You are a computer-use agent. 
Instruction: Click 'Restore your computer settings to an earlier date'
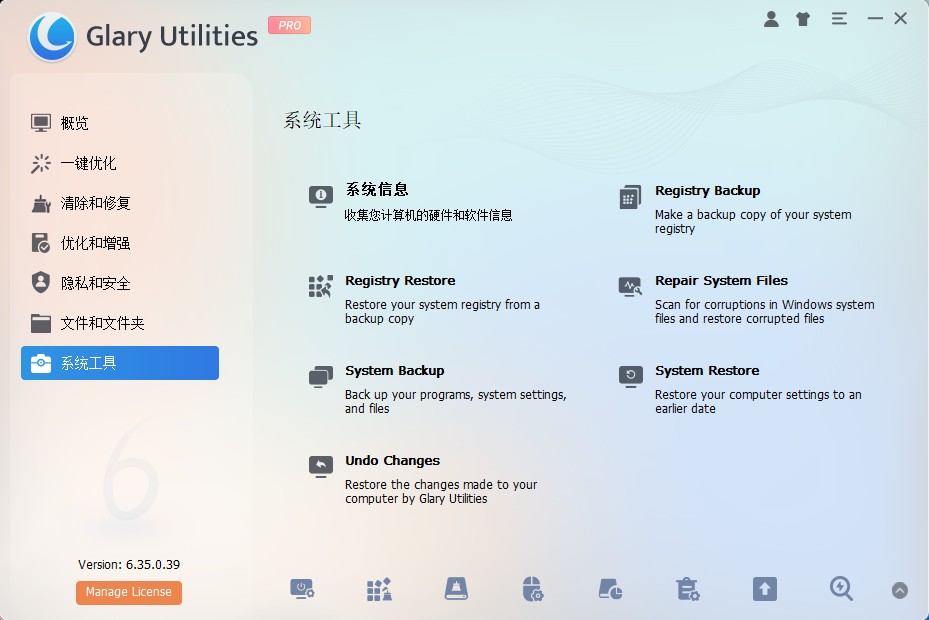pos(758,402)
